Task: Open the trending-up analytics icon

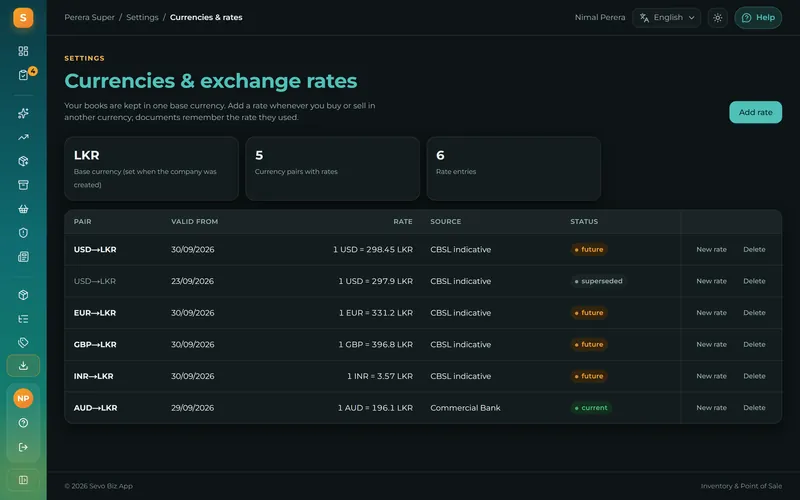Action: click(23, 137)
